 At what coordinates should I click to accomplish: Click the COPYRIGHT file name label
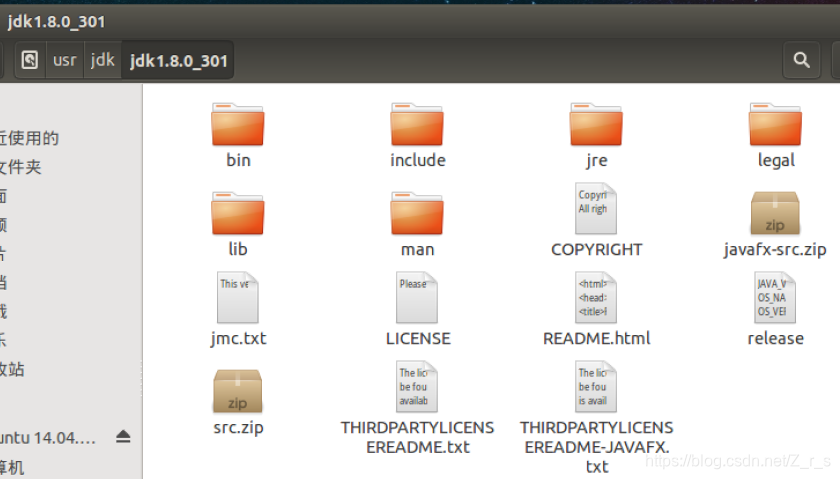tap(597, 250)
